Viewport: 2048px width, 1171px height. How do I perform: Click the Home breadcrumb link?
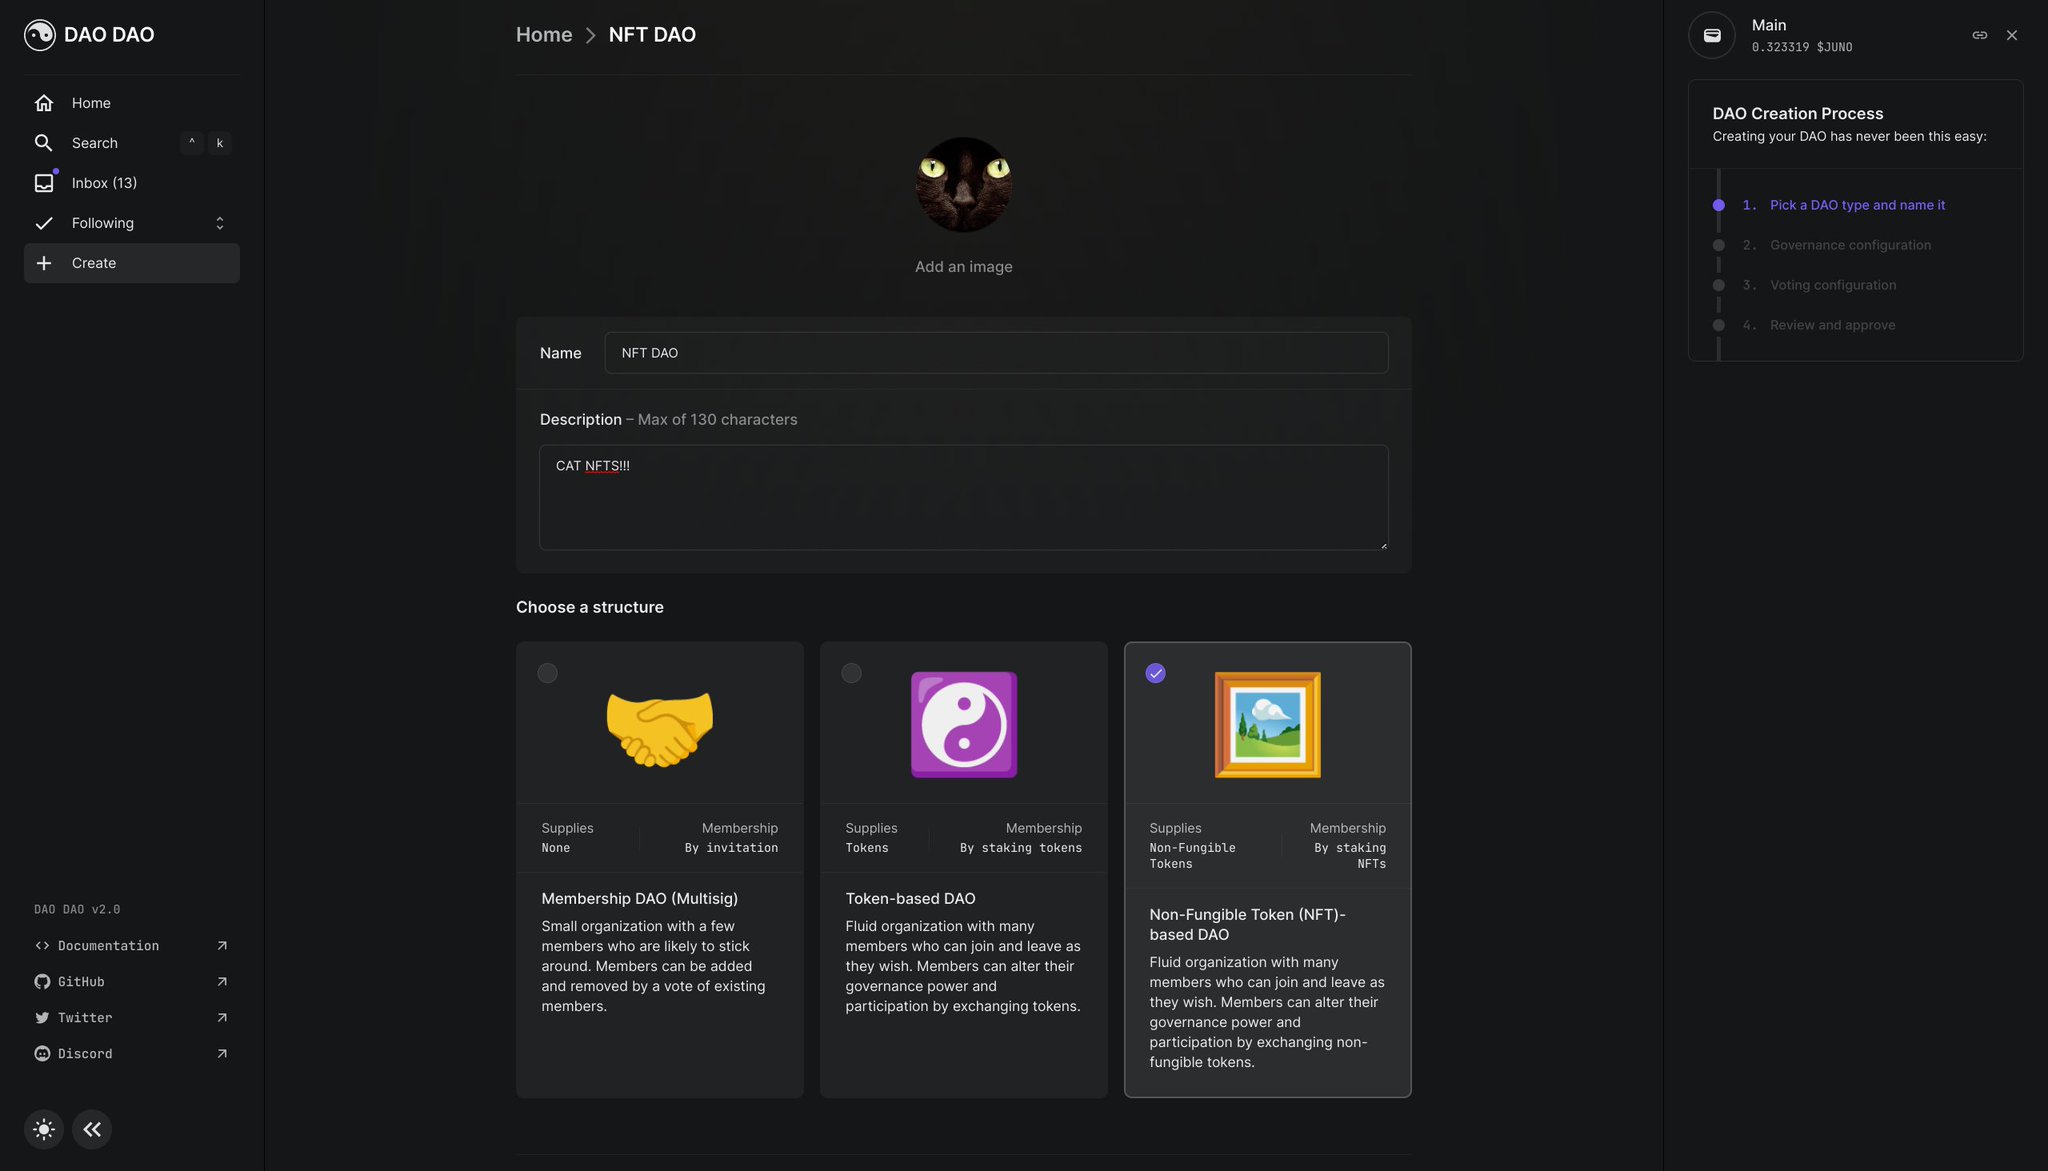point(544,35)
